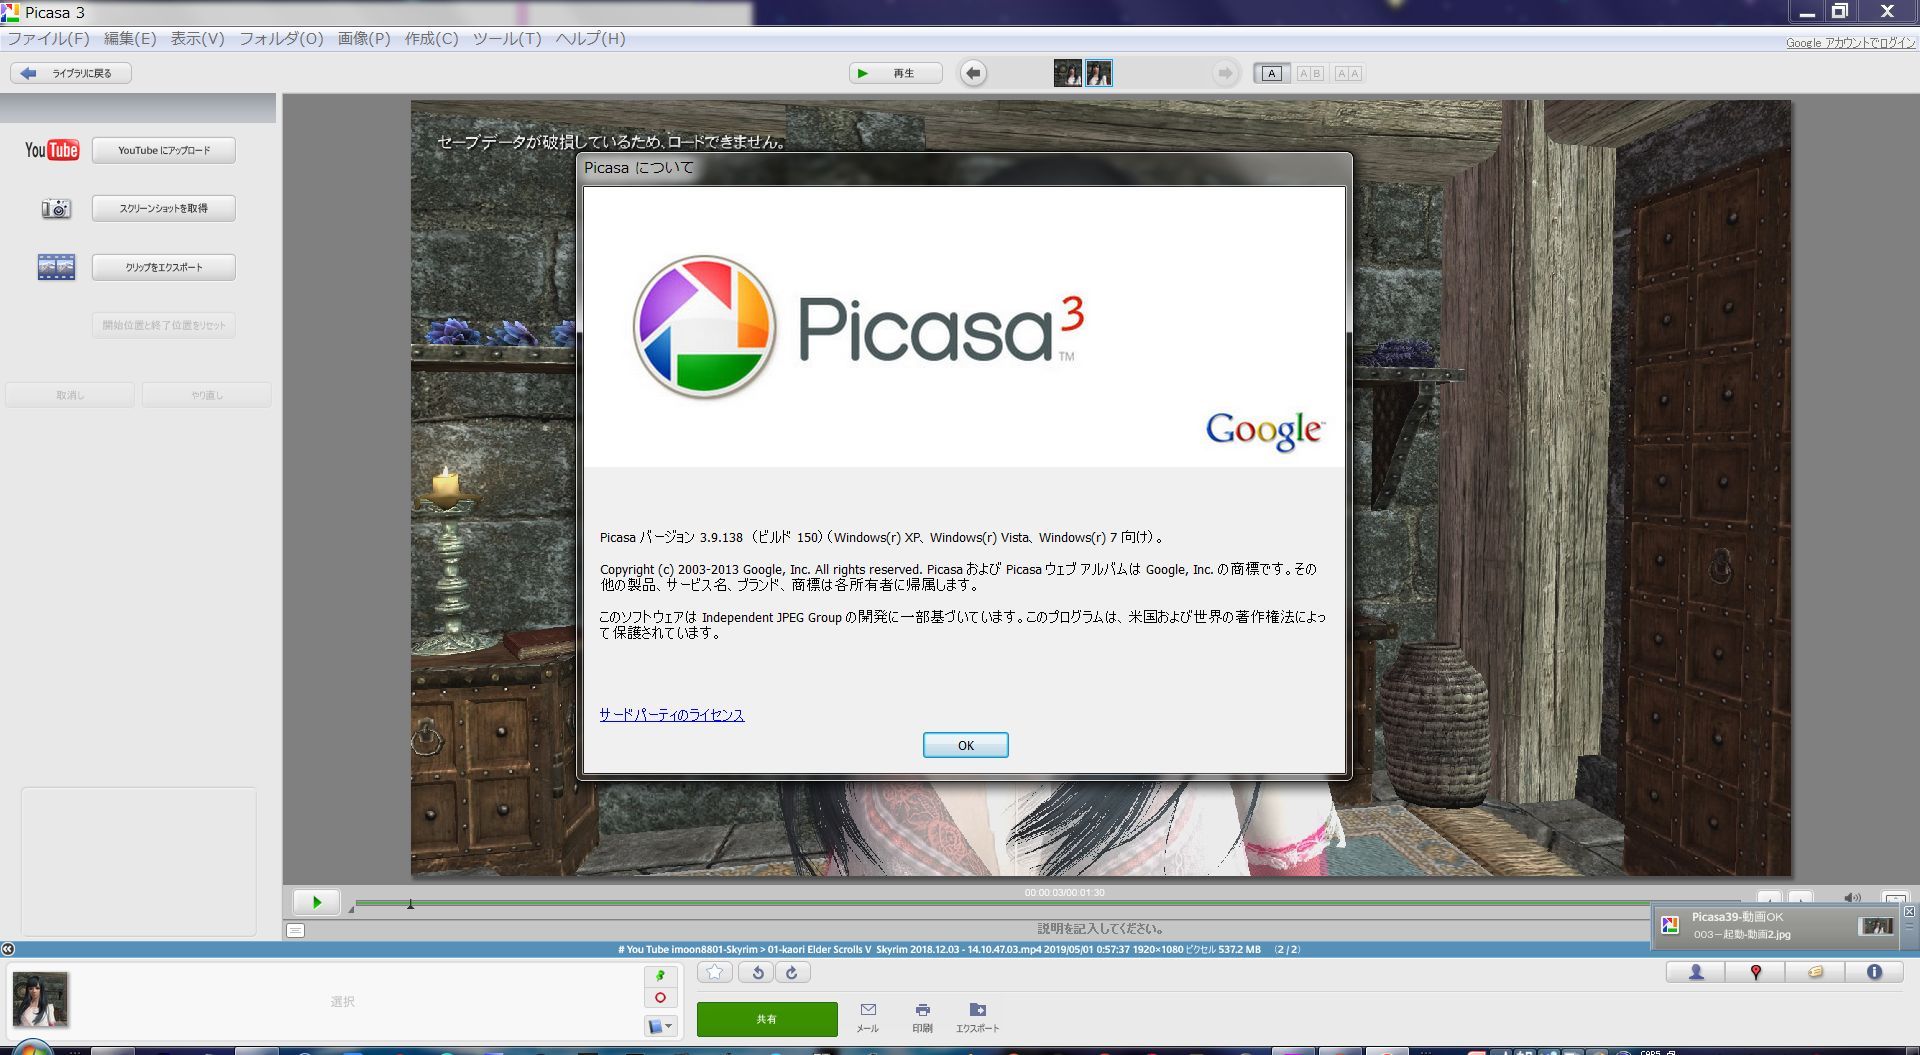
Task: Click the camera screenshot icon
Action: [56, 208]
